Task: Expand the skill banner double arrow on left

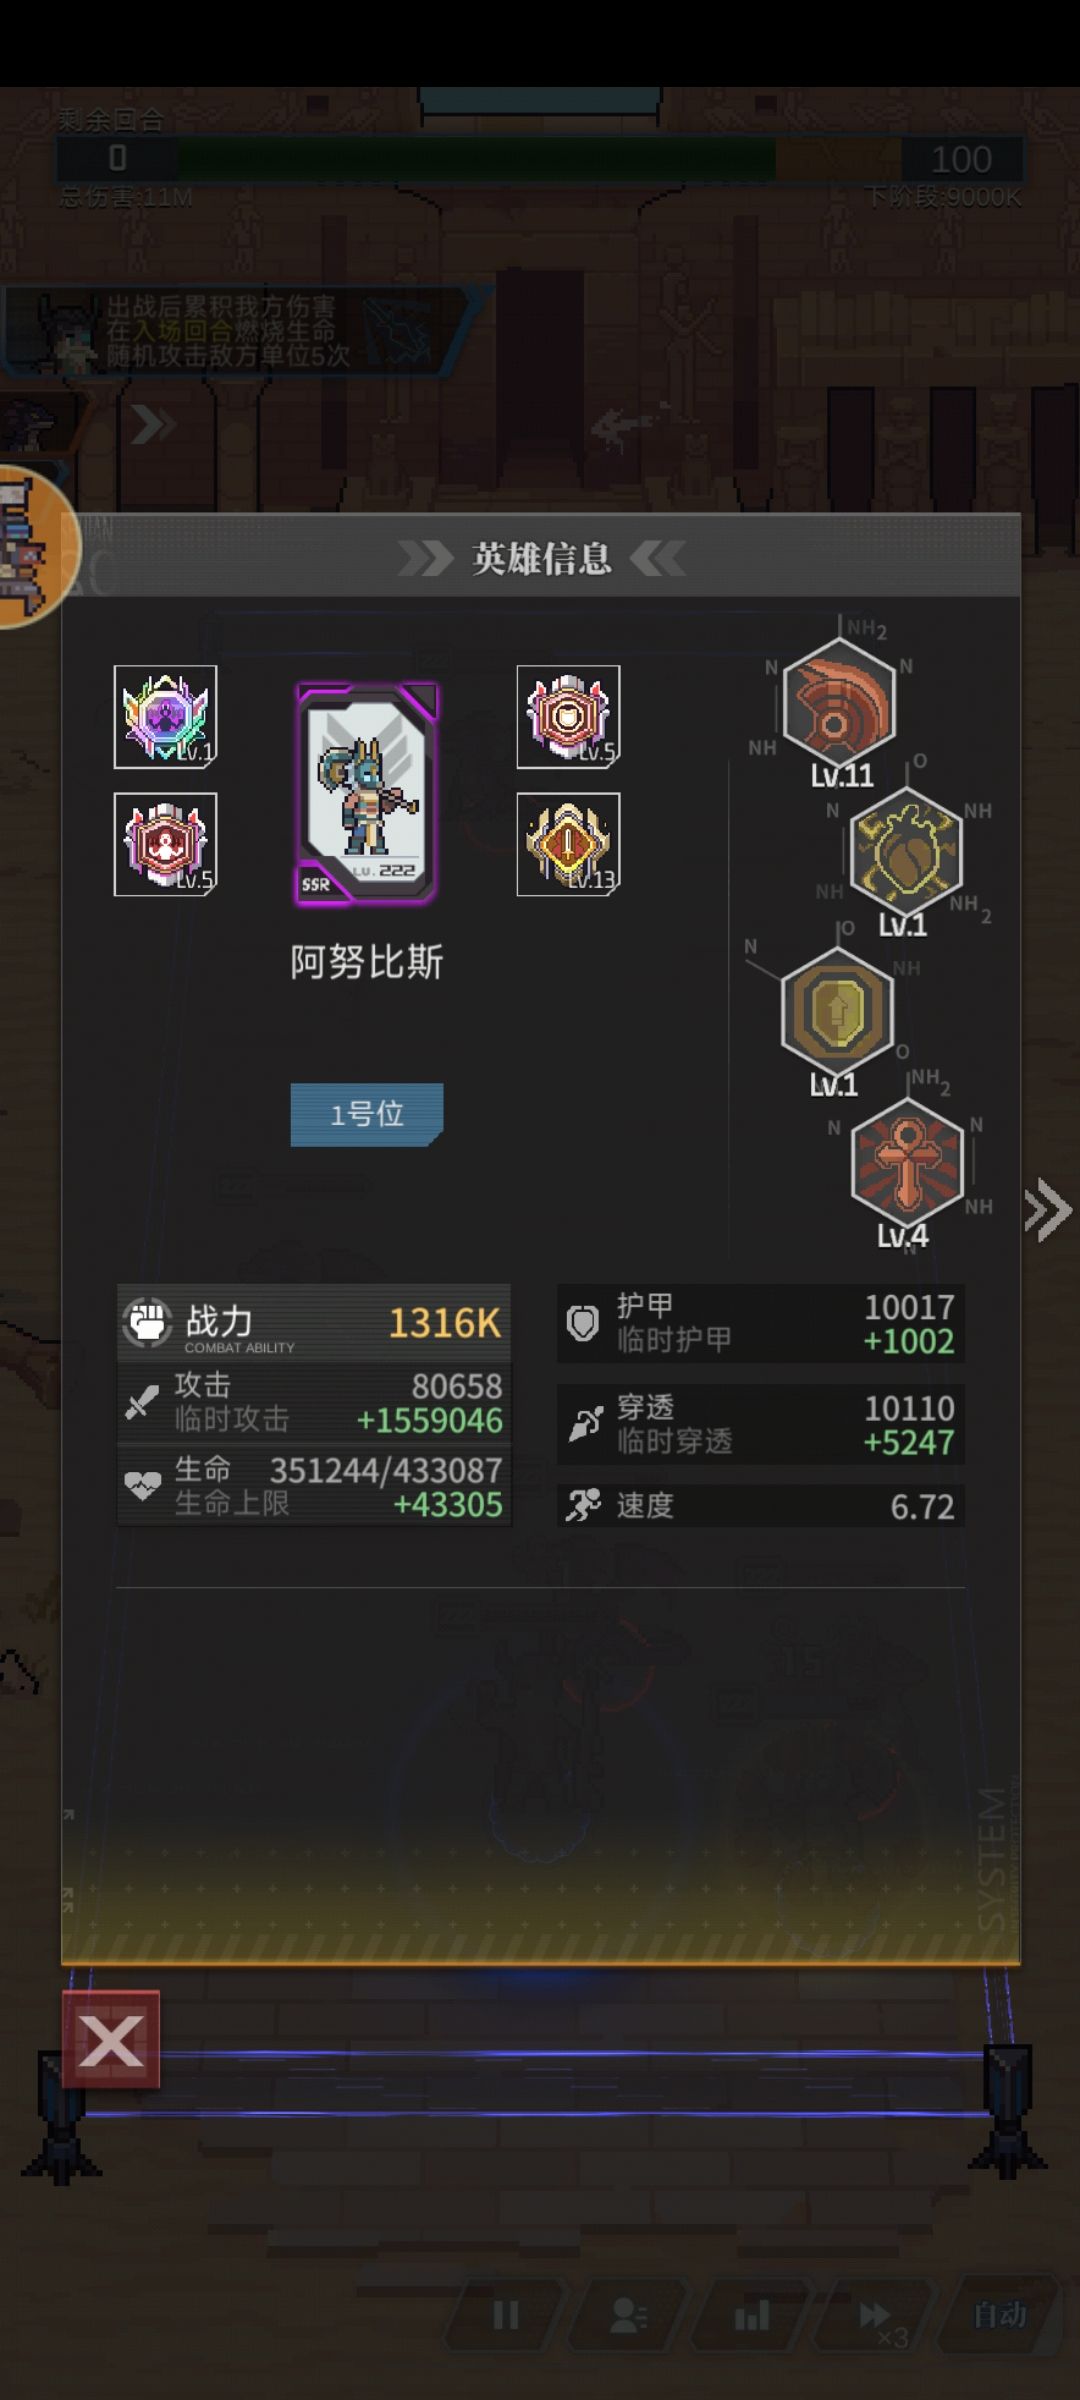Action: pyautogui.click(x=152, y=425)
